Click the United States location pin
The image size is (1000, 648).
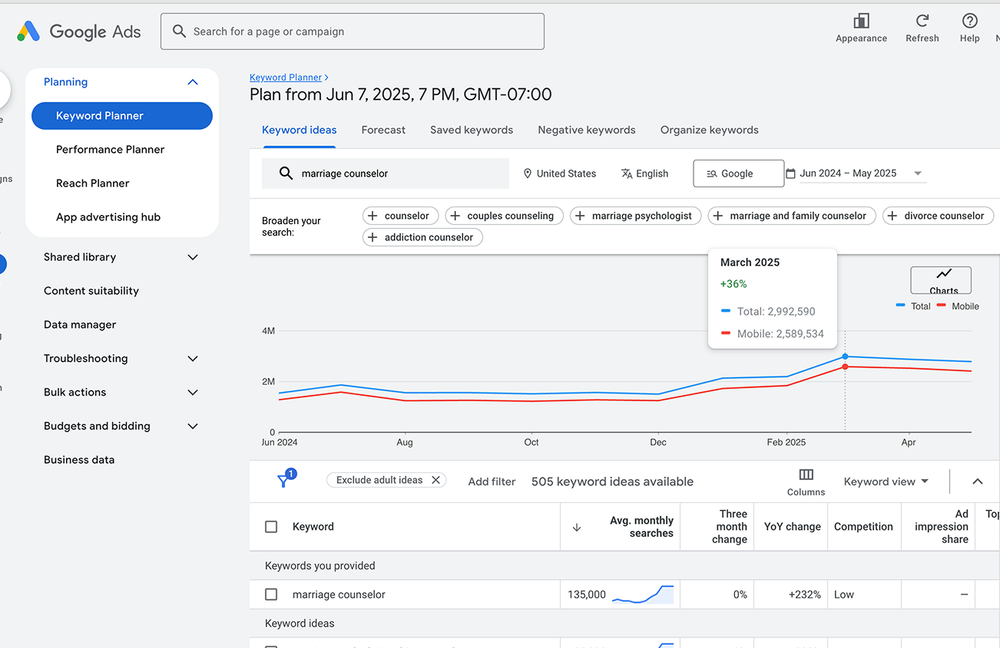pos(527,173)
